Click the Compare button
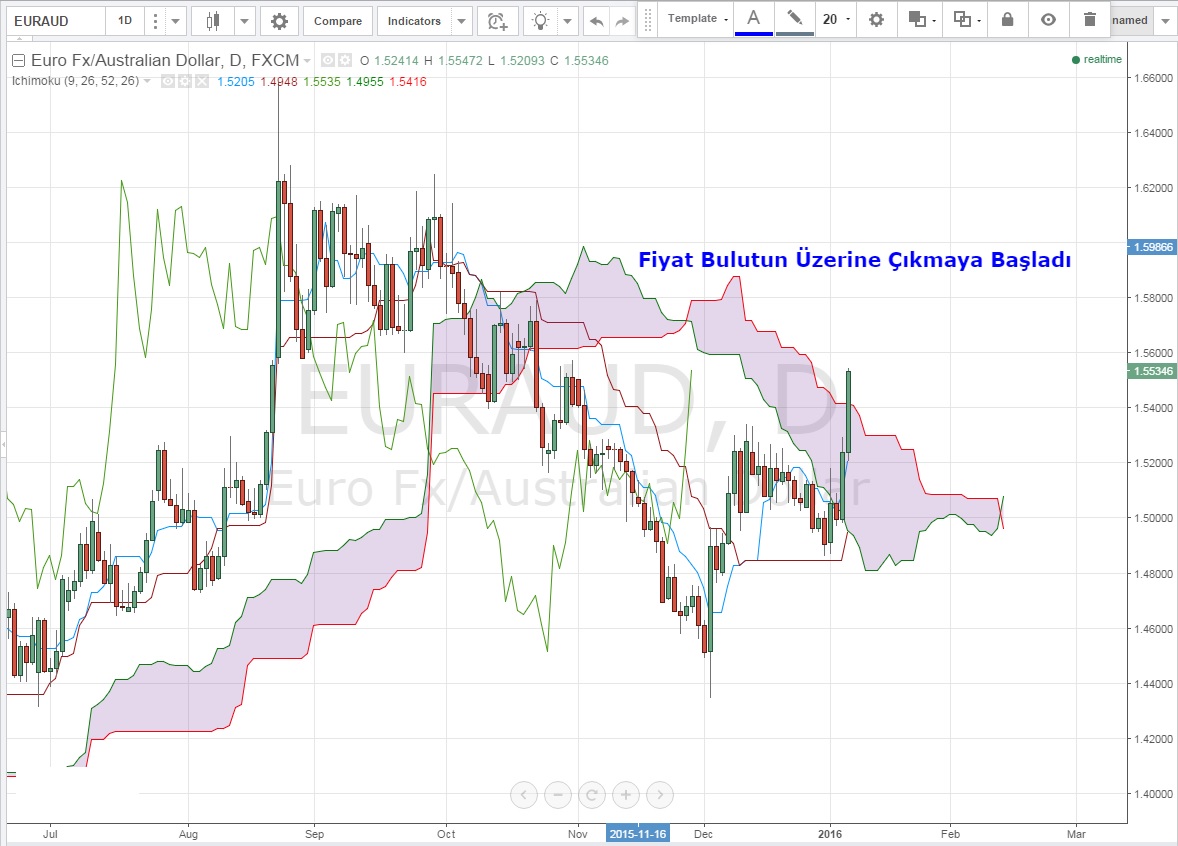The image size is (1178, 846). click(338, 21)
